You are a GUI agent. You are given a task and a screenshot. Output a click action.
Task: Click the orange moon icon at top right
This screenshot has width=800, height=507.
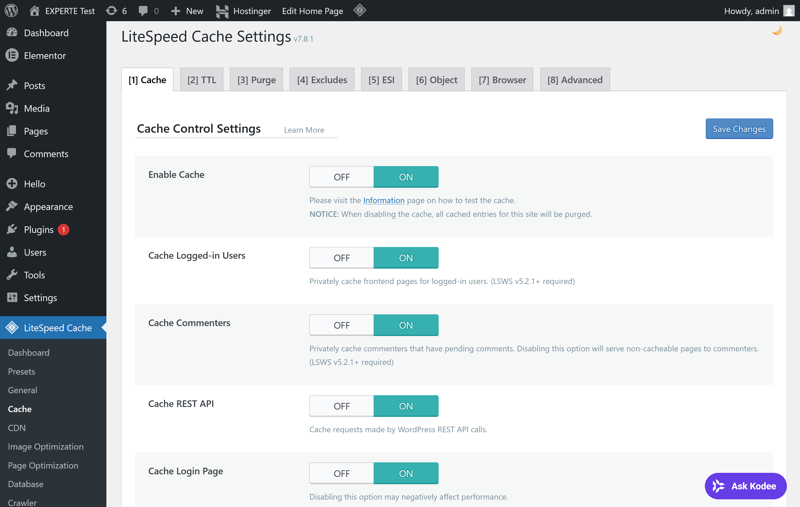coord(777,31)
